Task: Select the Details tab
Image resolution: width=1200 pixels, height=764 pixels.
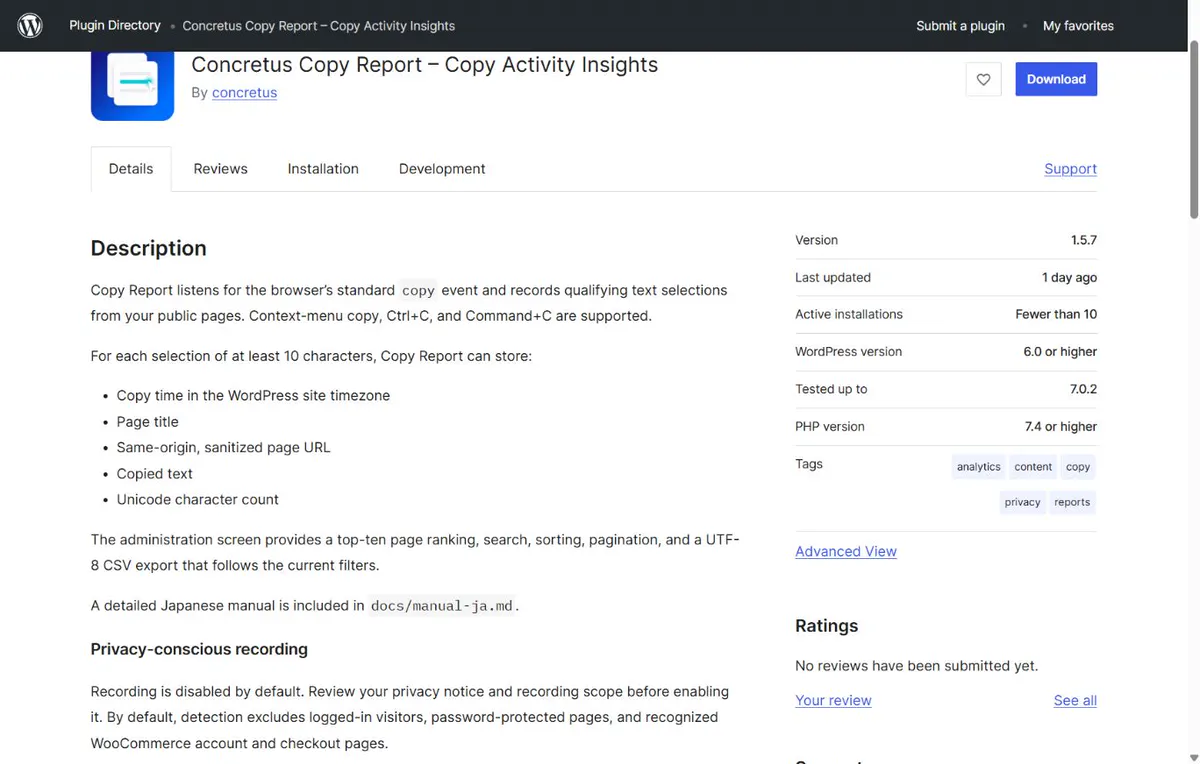Action: pos(131,169)
